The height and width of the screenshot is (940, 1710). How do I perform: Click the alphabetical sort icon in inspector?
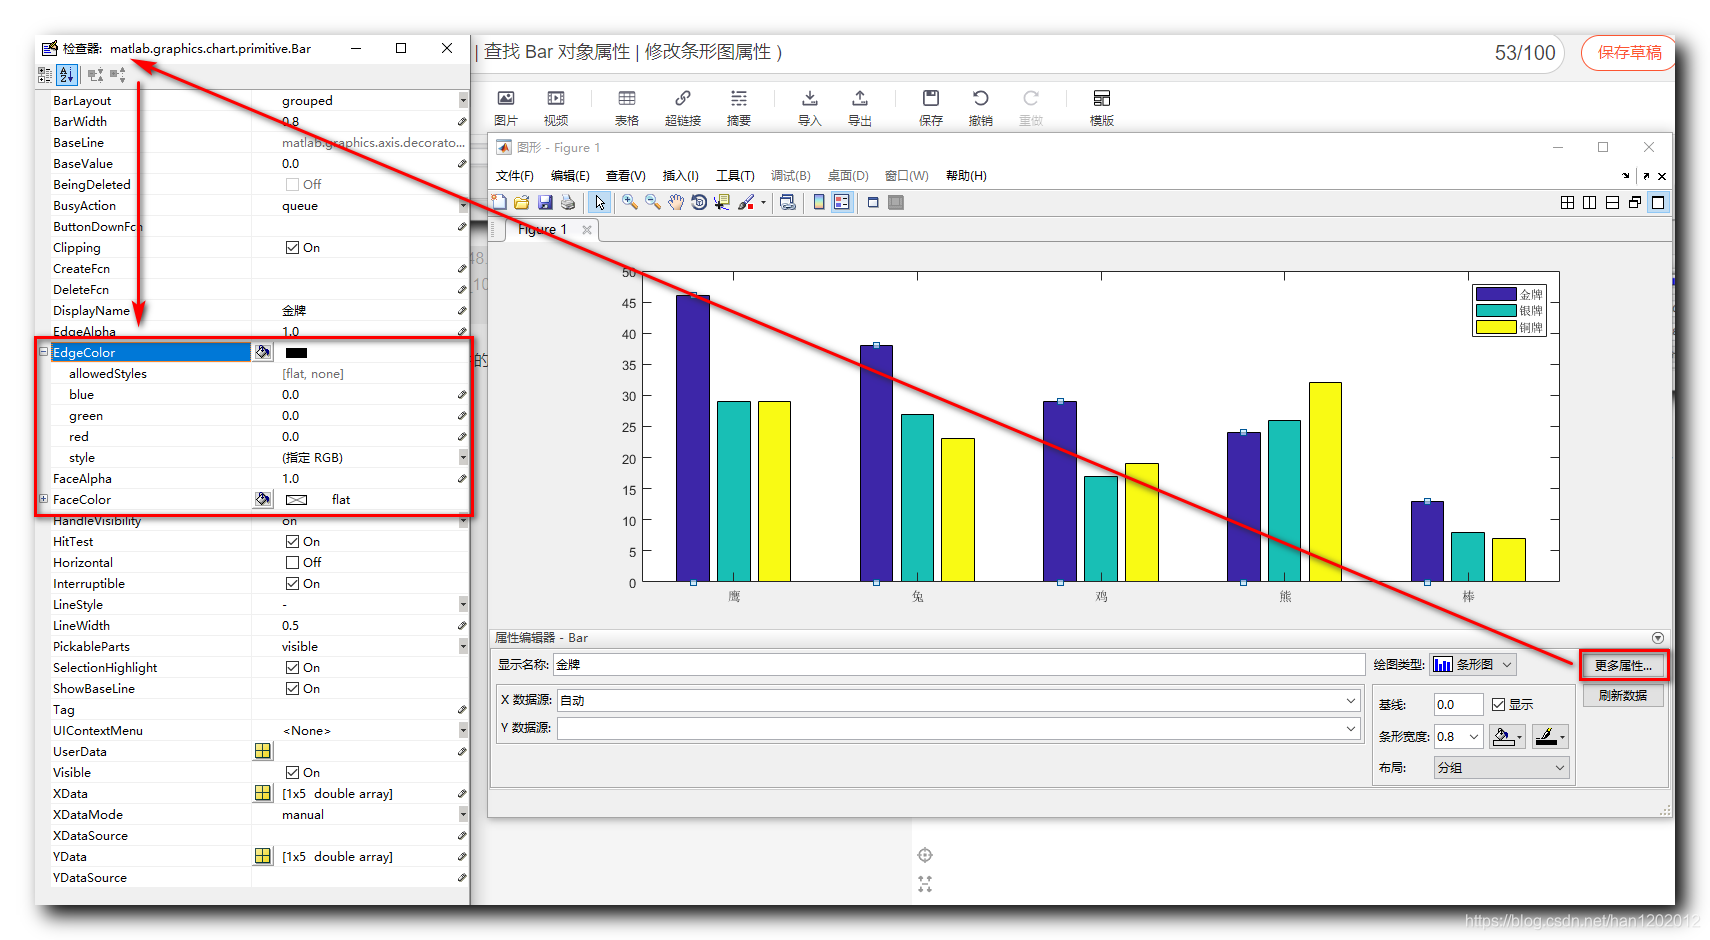(67, 74)
